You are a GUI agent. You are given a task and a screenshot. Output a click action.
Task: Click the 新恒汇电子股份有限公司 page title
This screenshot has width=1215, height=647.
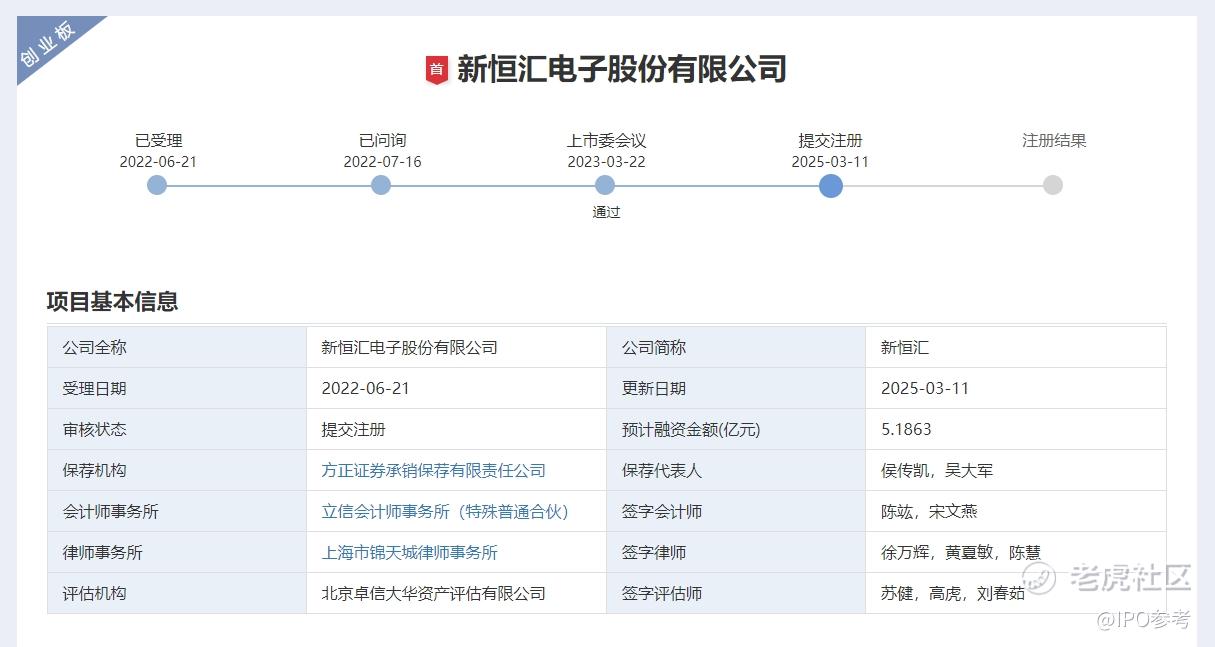coord(622,69)
